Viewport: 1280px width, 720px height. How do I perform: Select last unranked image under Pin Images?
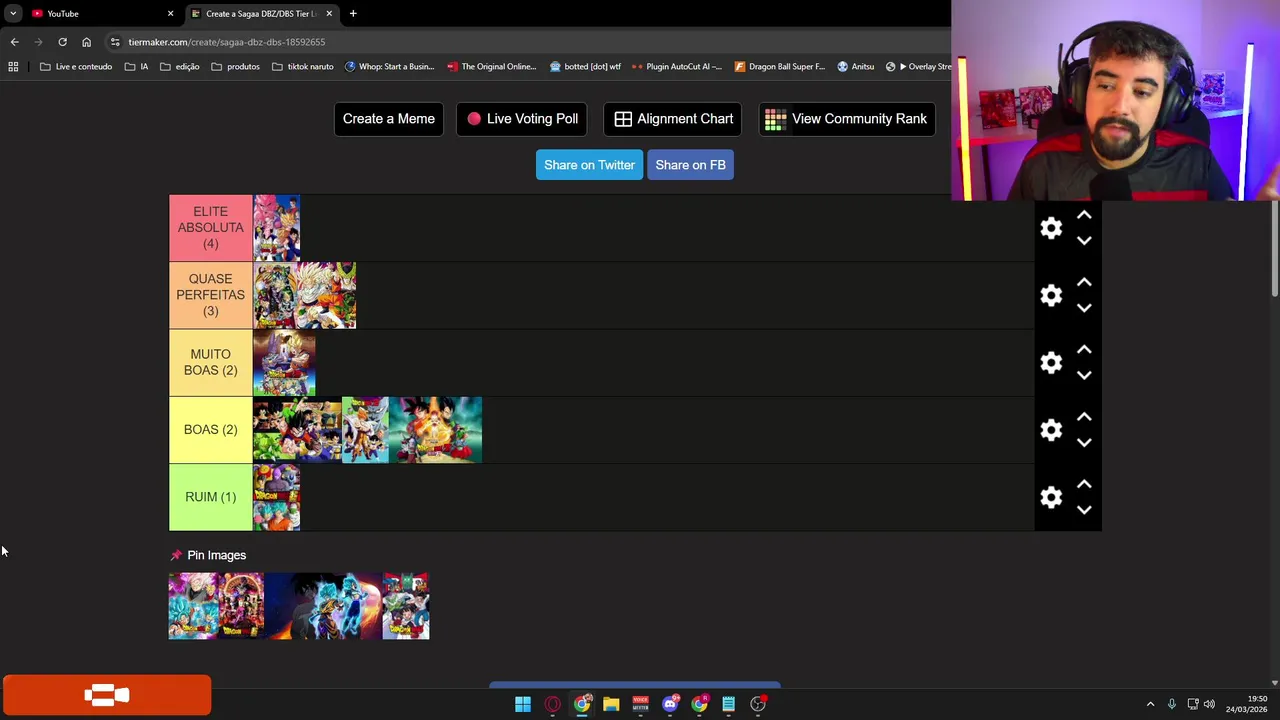click(406, 606)
